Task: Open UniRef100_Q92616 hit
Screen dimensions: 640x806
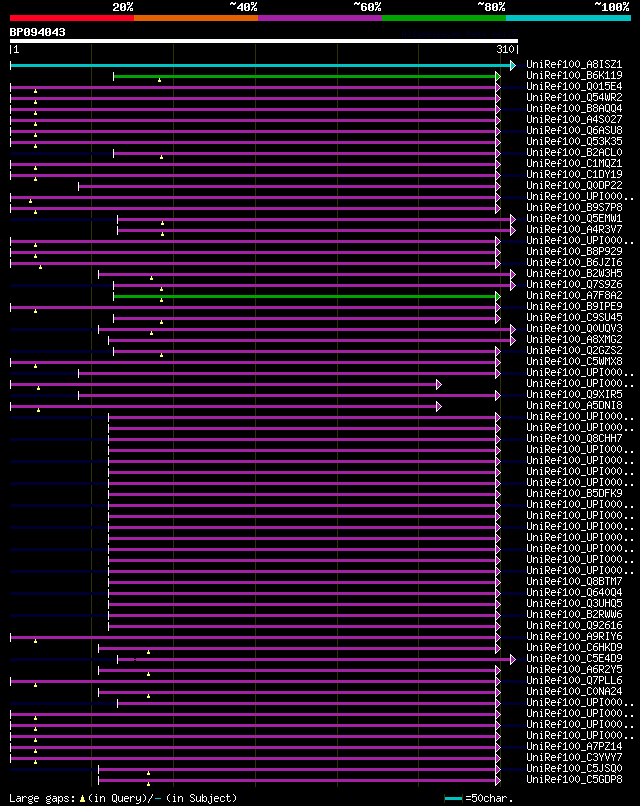Action: pyautogui.click(x=574, y=626)
